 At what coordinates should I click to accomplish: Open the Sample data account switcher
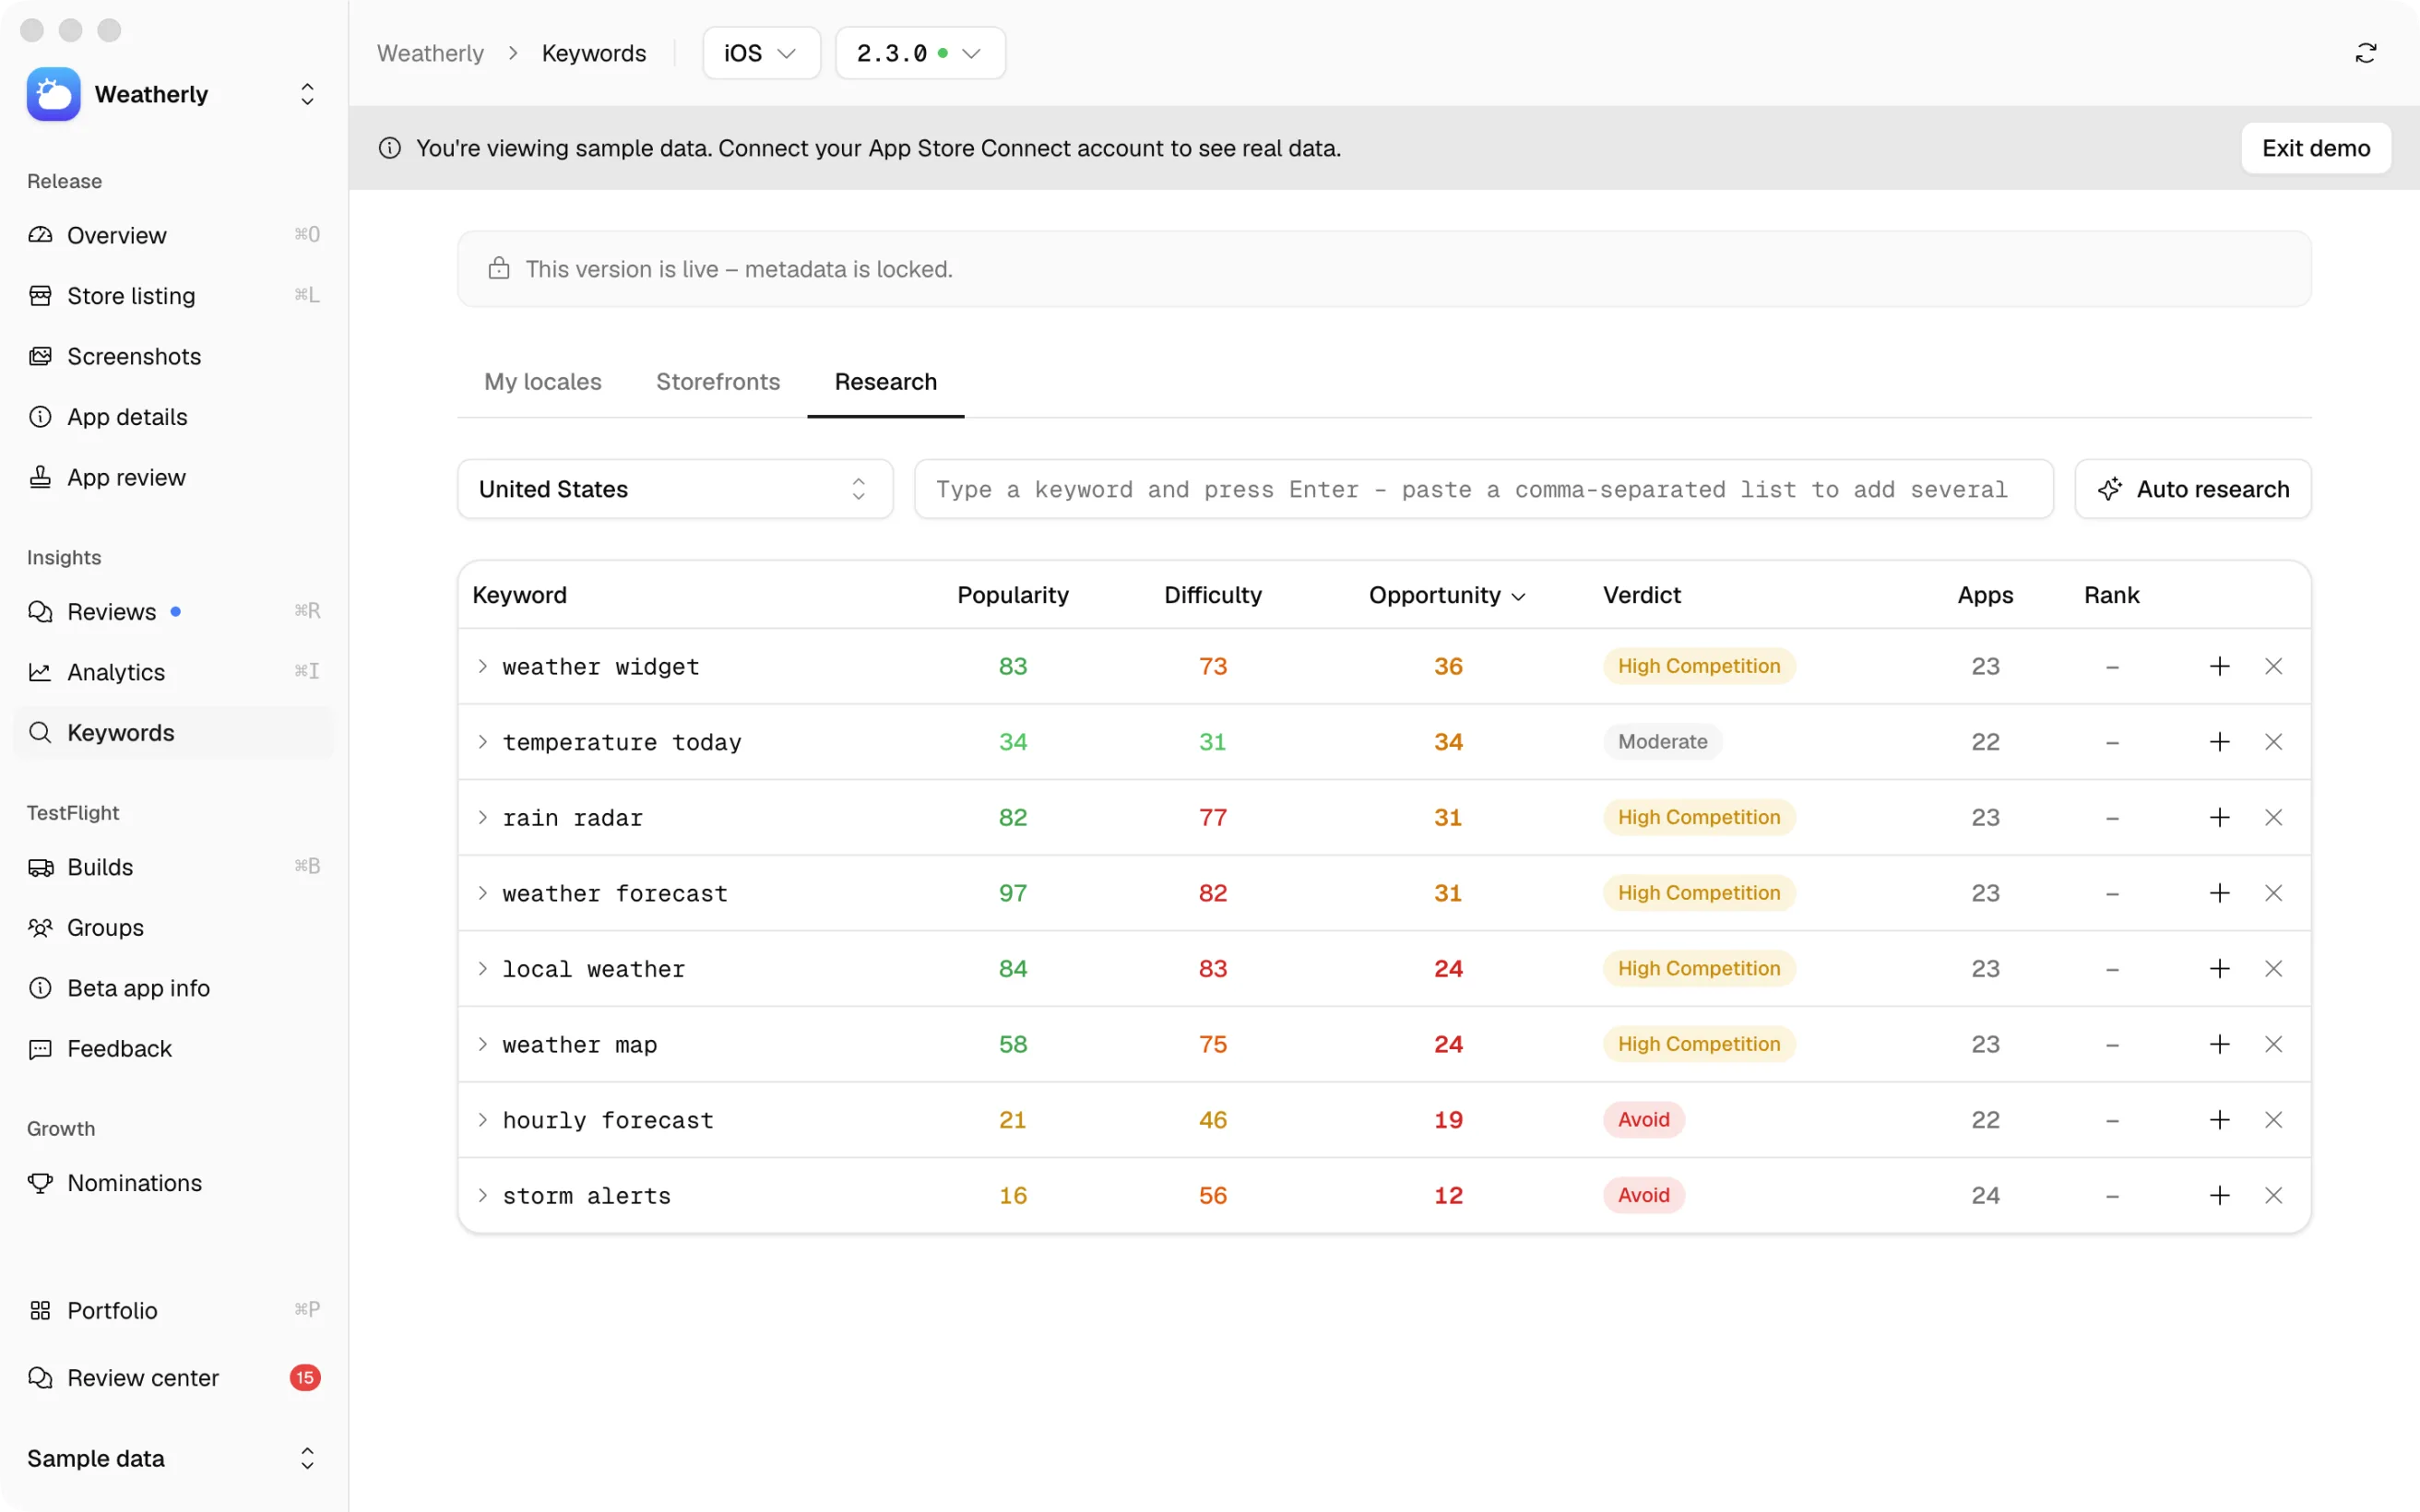tap(173, 1458)
